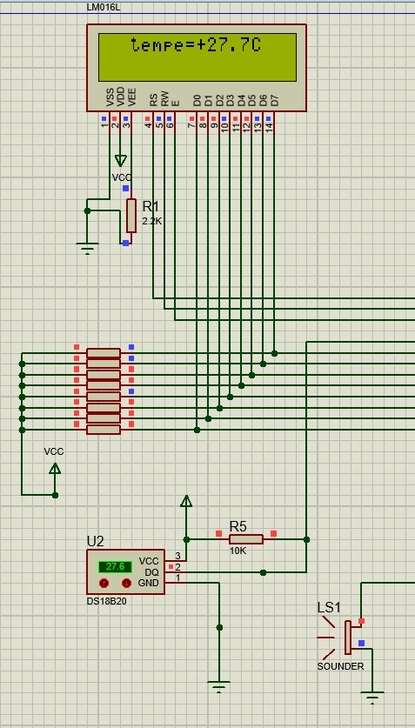Screen dimensions: 415x728
Task: Click the VCC text label under LCD power arrow
Action: tap(121, 177)
